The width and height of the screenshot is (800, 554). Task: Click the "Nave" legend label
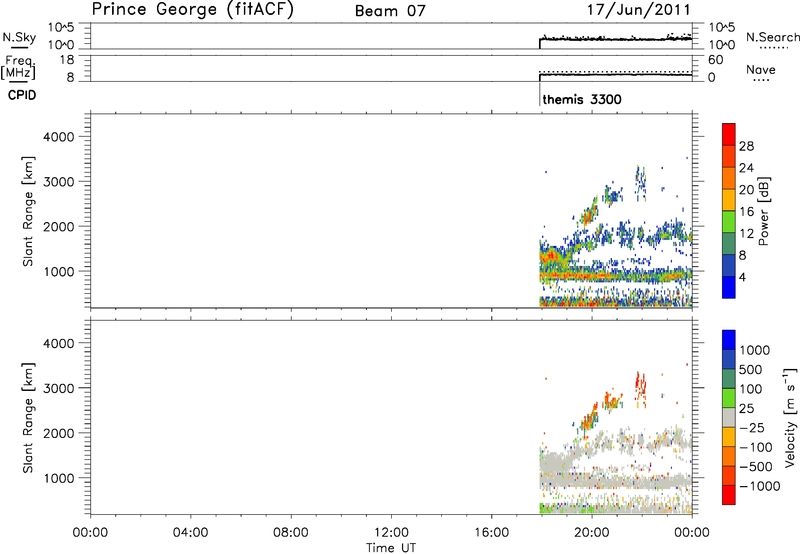click(x=761, y=69)
